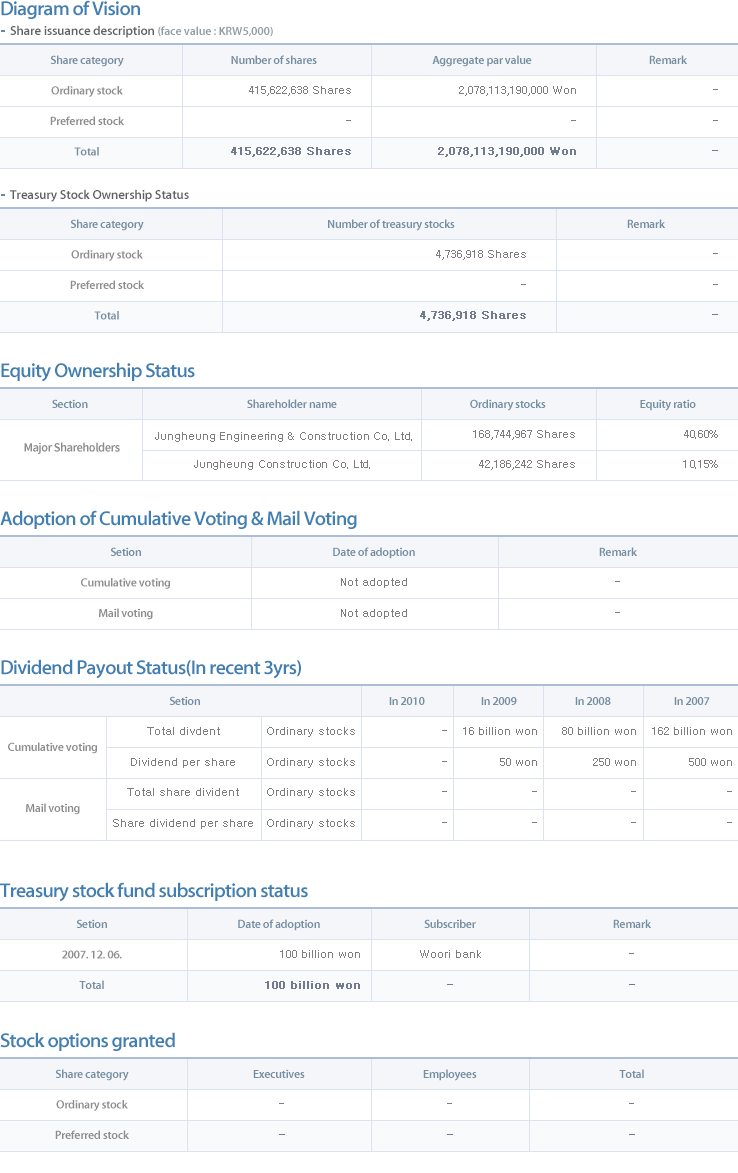
Task: Click the 'In 2008' column header
Action: [x=593, y=701]
